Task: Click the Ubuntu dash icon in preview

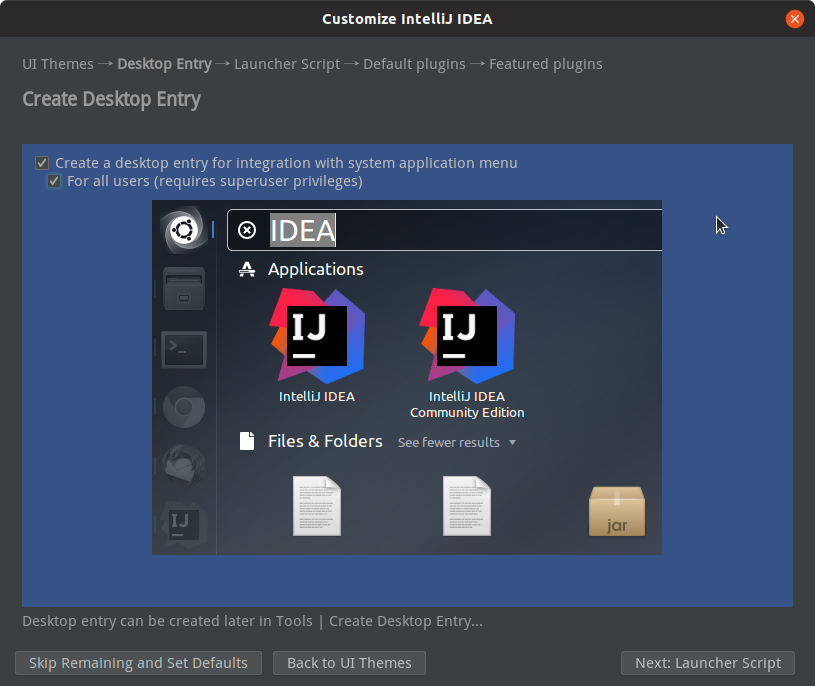Action: point(183,230)
